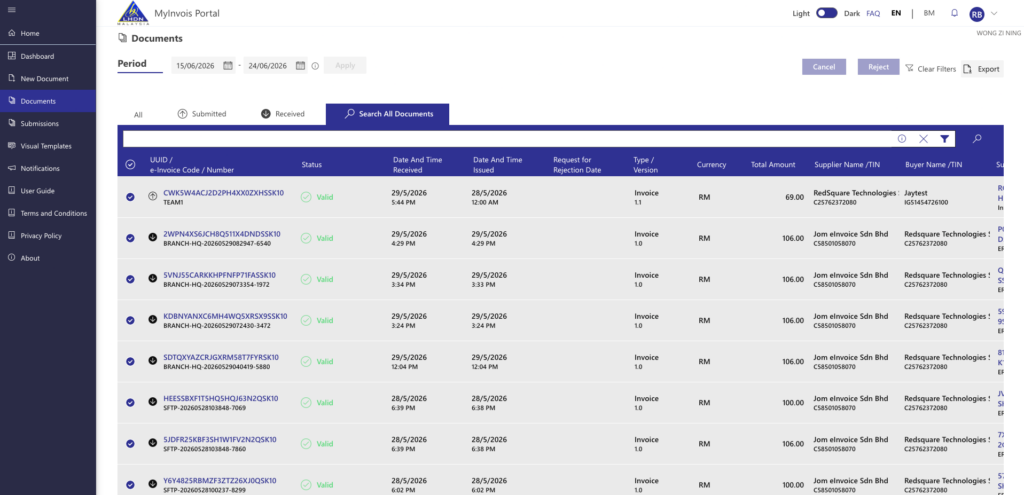Click the Apply period button
The height and width of the screenshot is (495, 1024).
pos(345,65)
